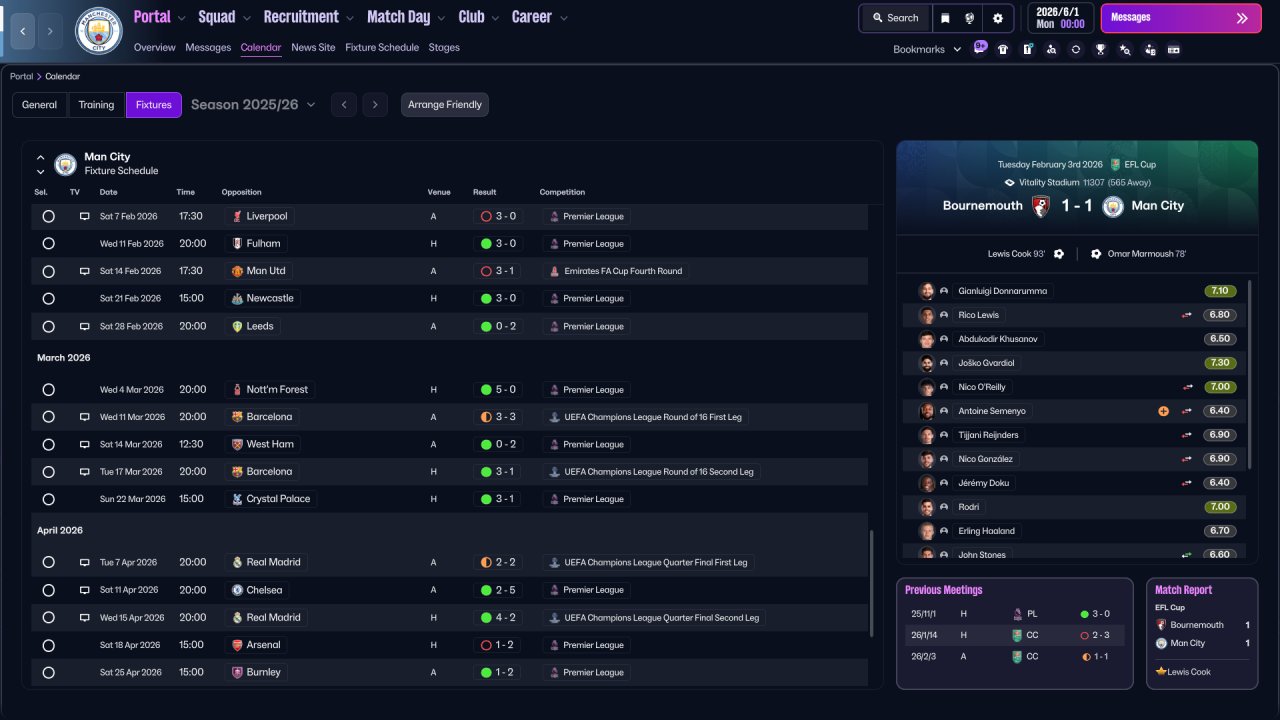Click the Man City crest in the match header

[1113, 206]
